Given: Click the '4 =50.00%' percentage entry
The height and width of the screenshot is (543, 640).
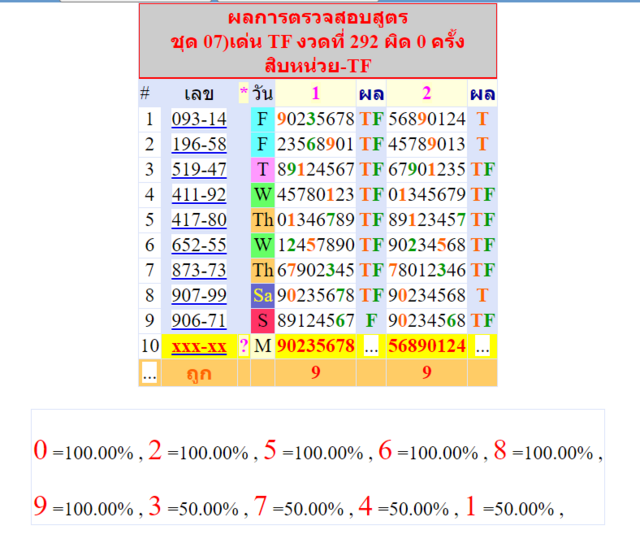Looking at the screenshot, I should tap(404, 507).
